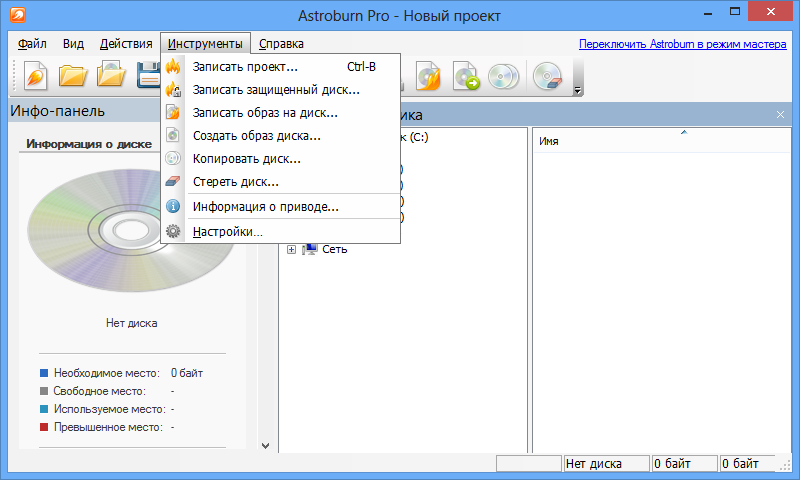The height and width of the screenshot is (480, 800).
Task: Click the icon beside Создать образ диска
Action: pyautogui.click(x=173, y=136)
